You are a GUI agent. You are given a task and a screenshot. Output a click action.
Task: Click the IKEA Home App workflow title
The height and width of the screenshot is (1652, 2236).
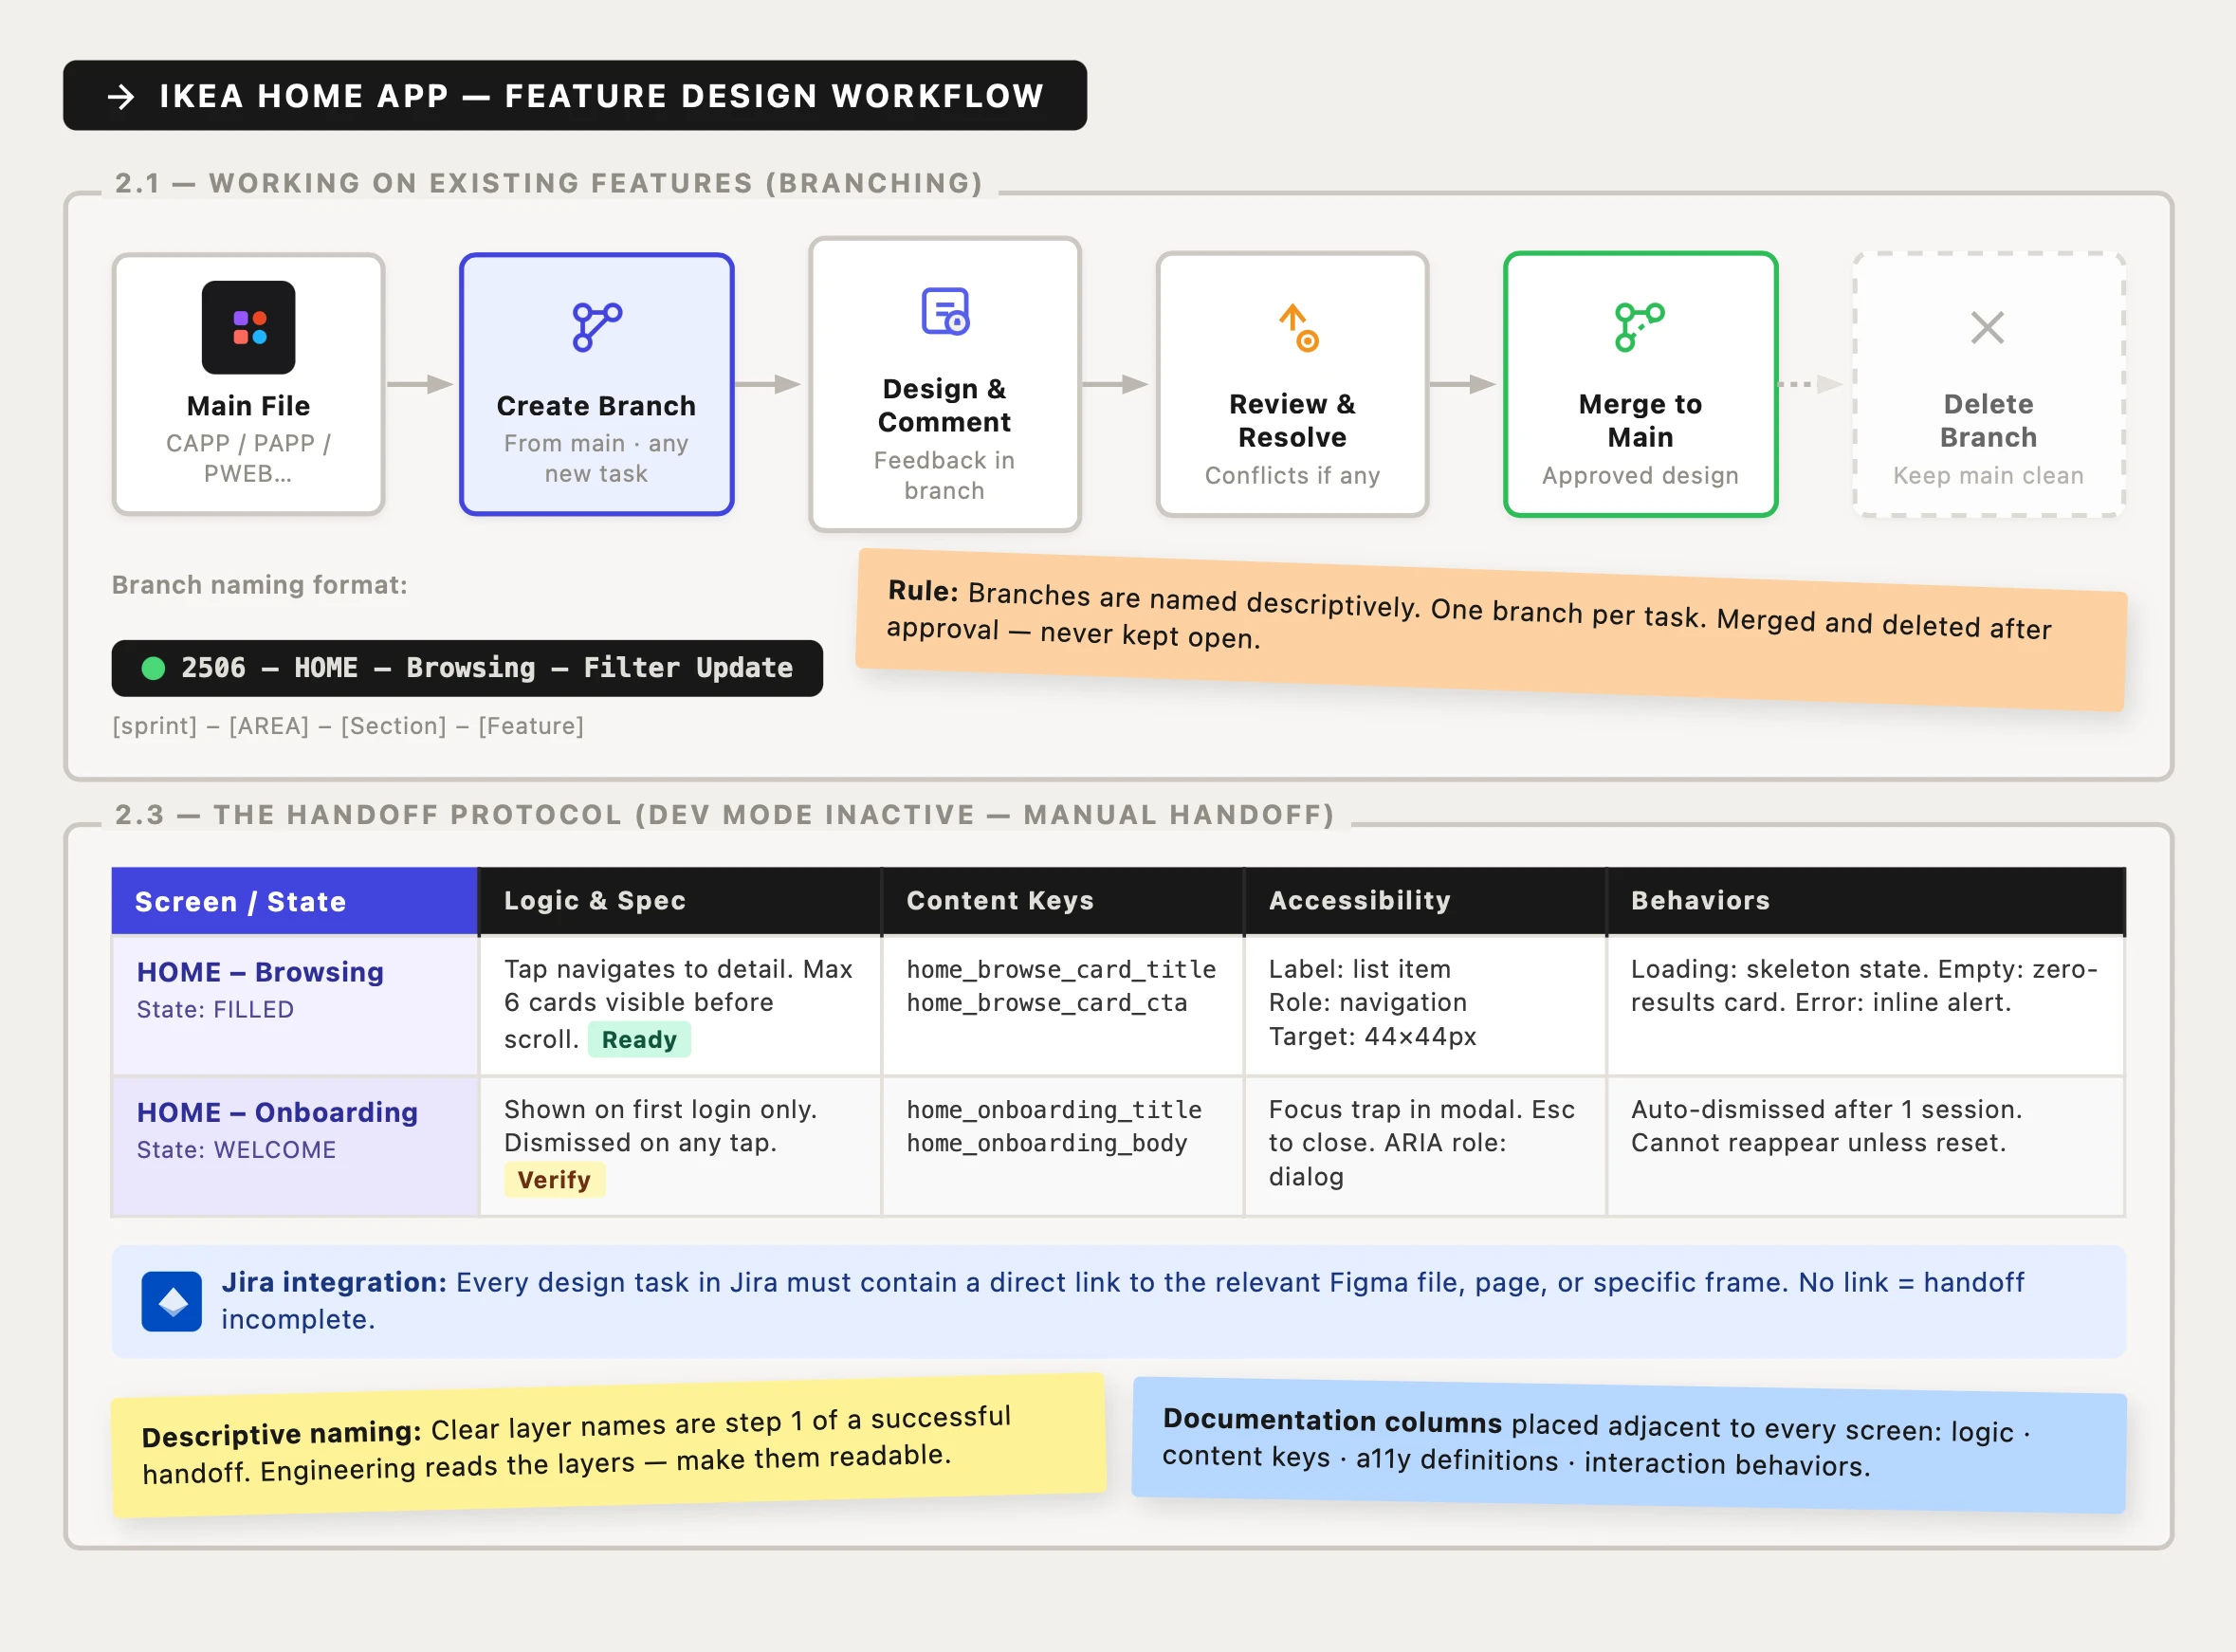602,96
